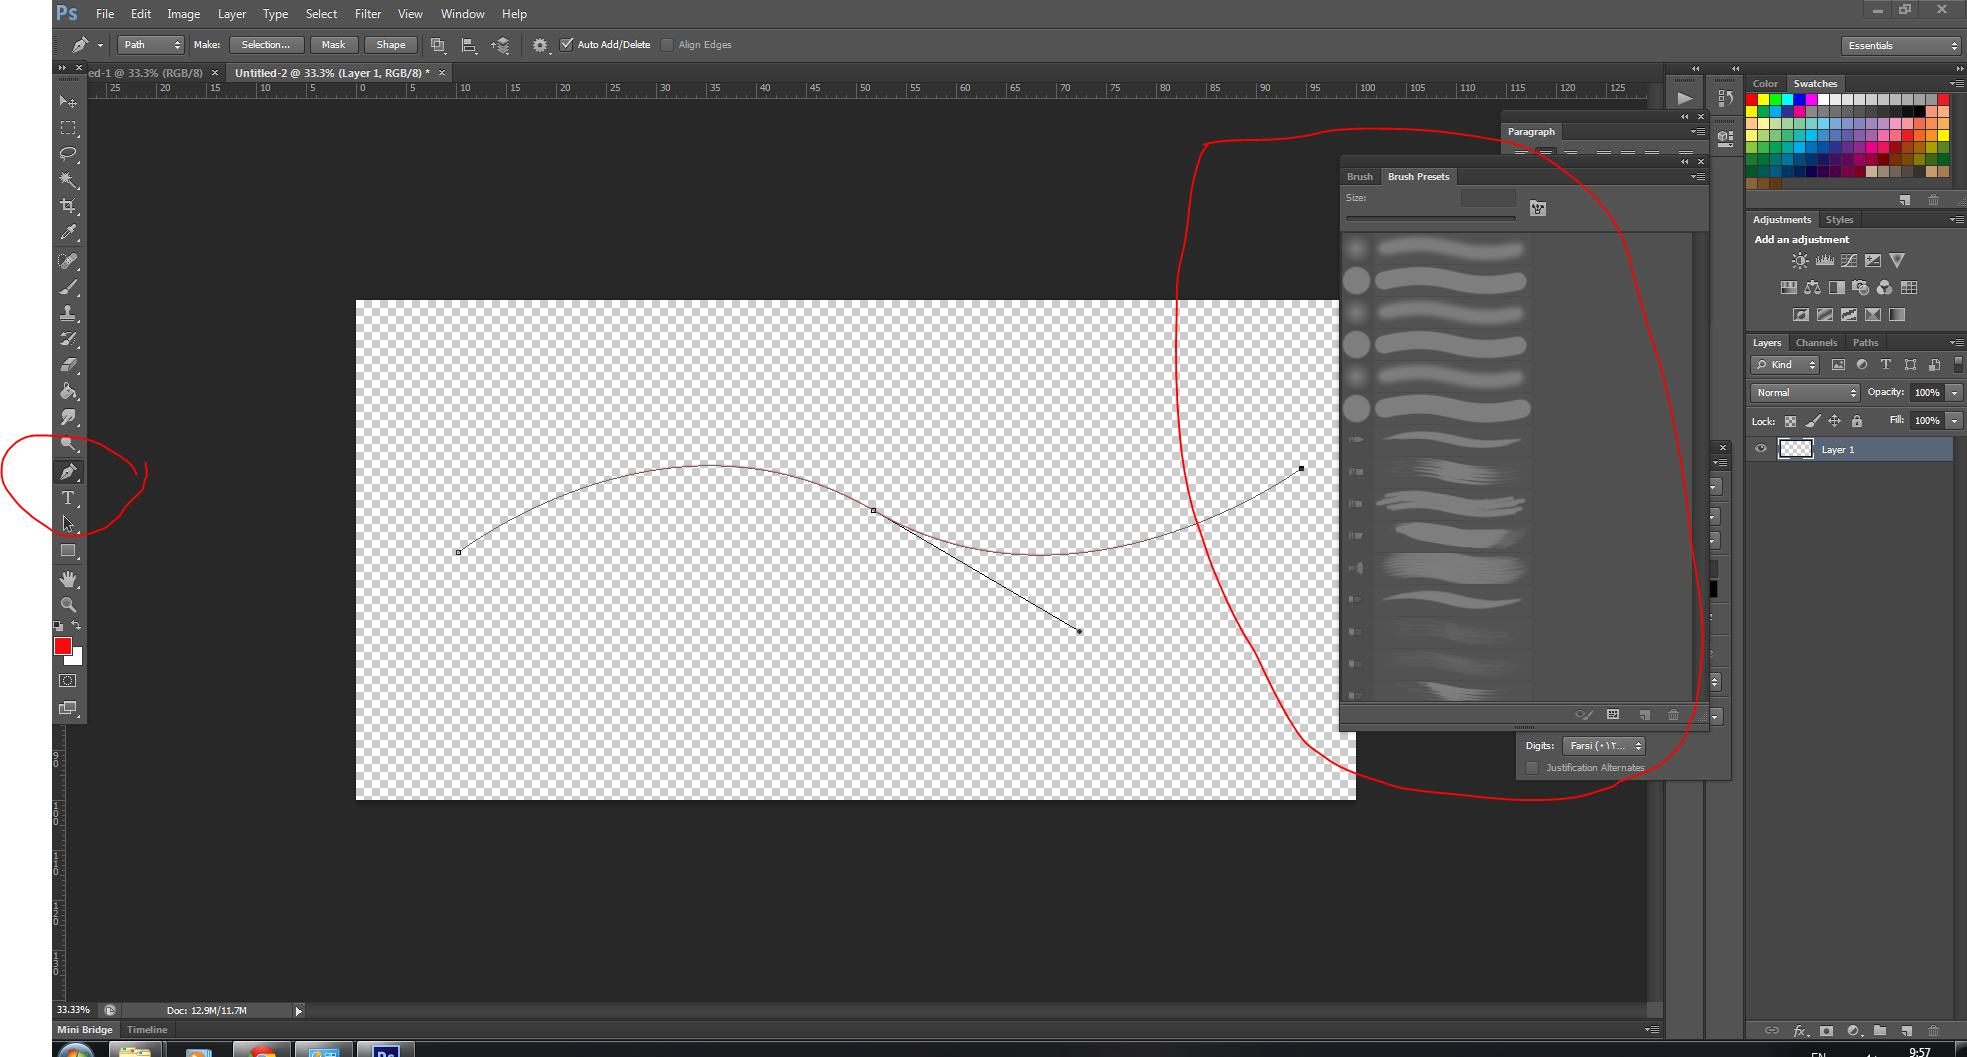Pick the yellow swatch in top row
This screenshot has width=1967, height=1057.
pyautogui.click(x=1763, y=100)
